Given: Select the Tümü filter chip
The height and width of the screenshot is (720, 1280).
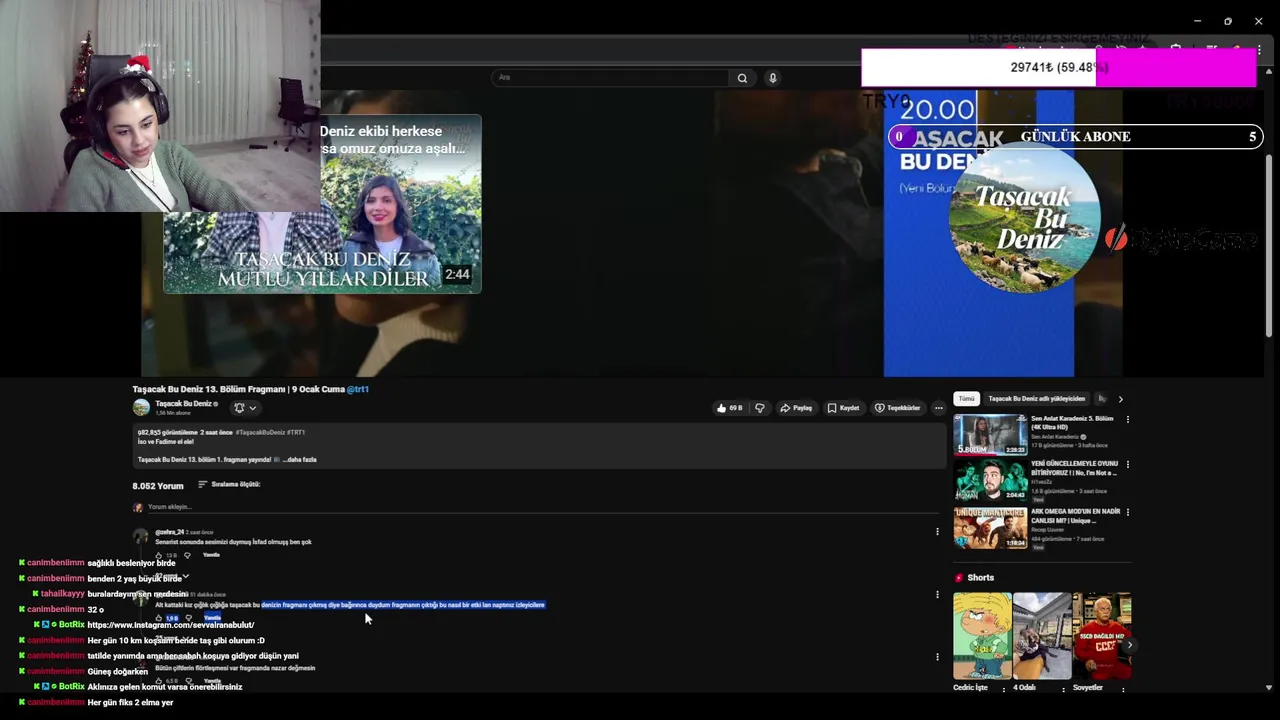Looking at the screenshot, I should tap(966, 399).
